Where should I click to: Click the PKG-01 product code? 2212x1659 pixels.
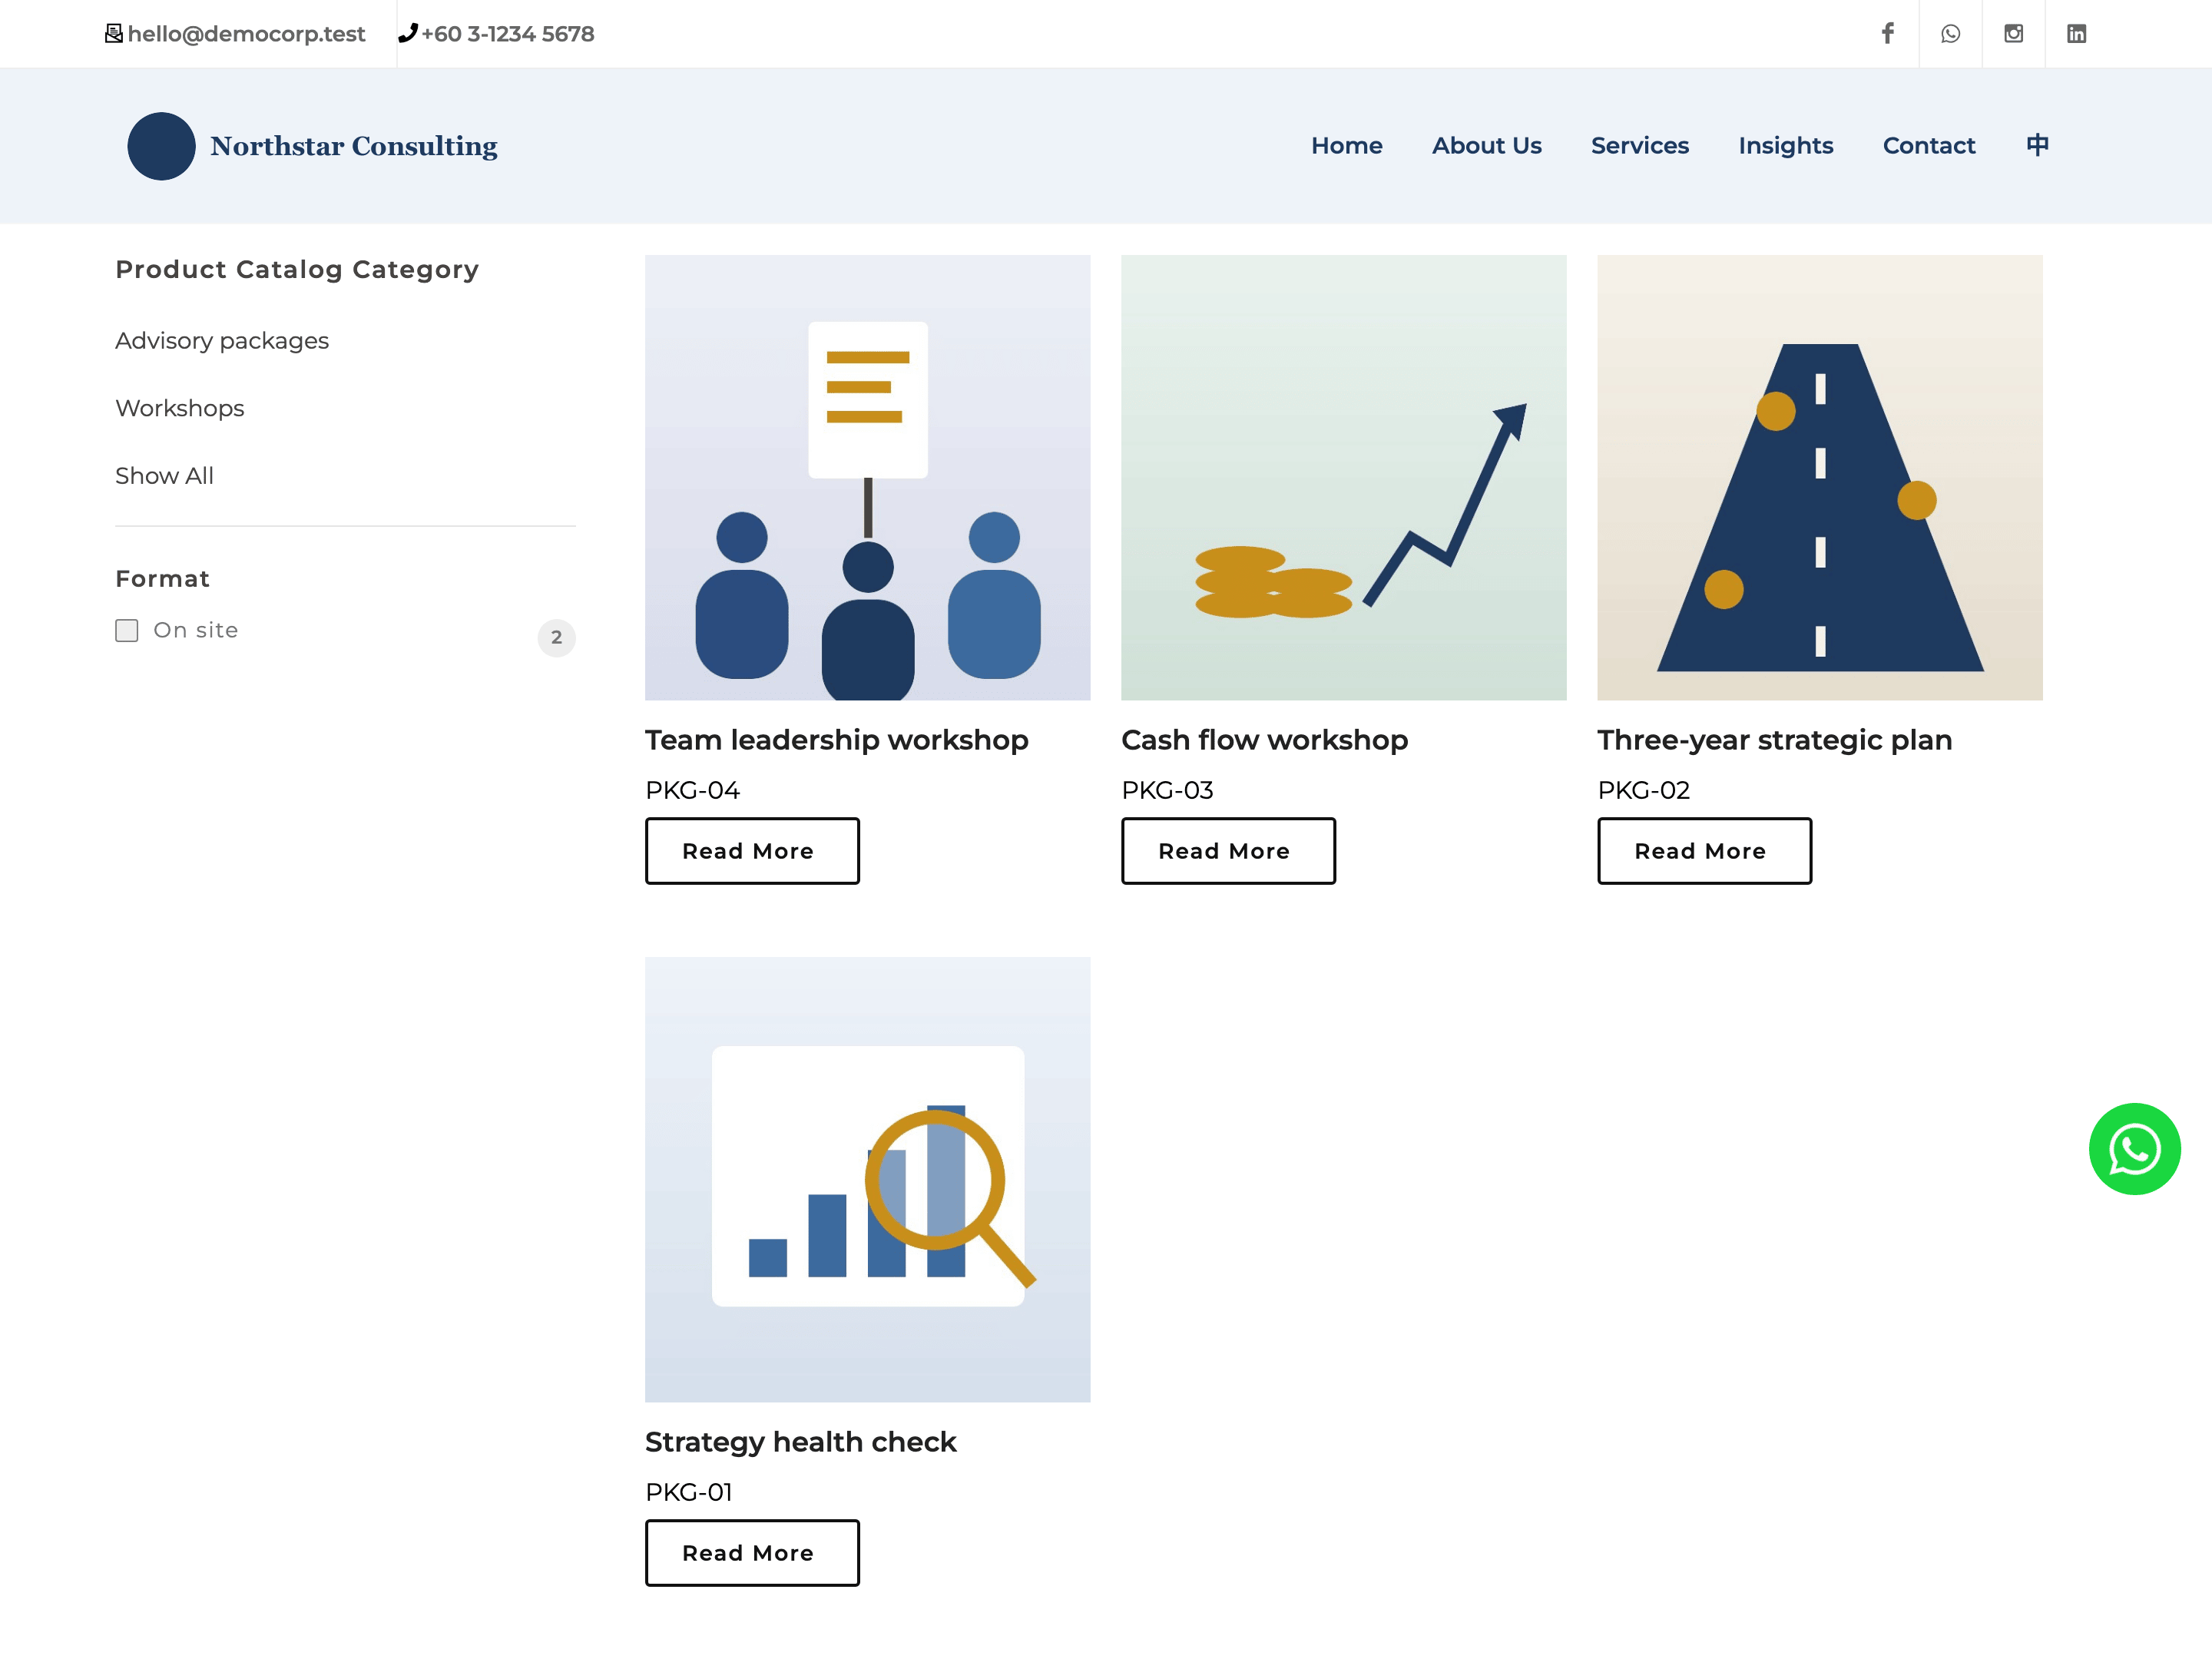pyautogui.click(x=688, y=1493)
